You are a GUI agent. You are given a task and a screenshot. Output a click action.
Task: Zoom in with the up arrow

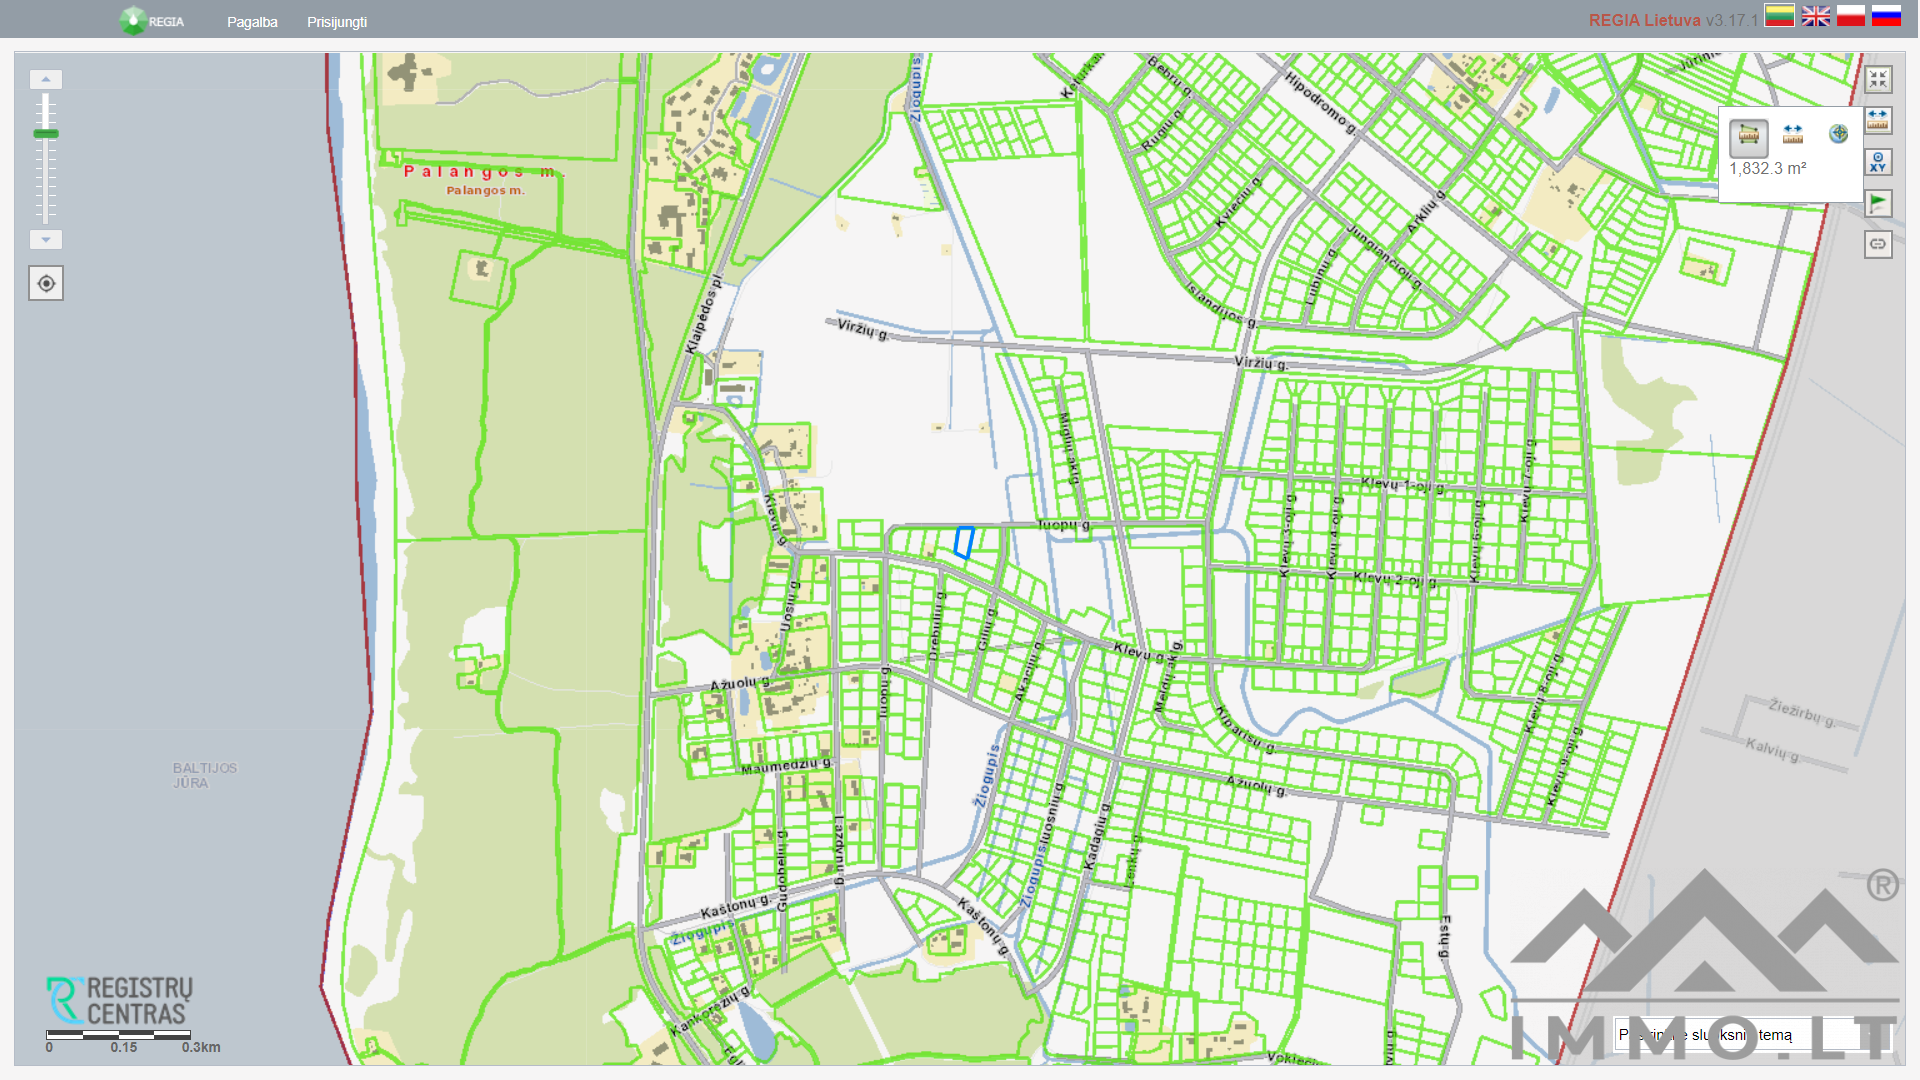[x=46, y=79]
